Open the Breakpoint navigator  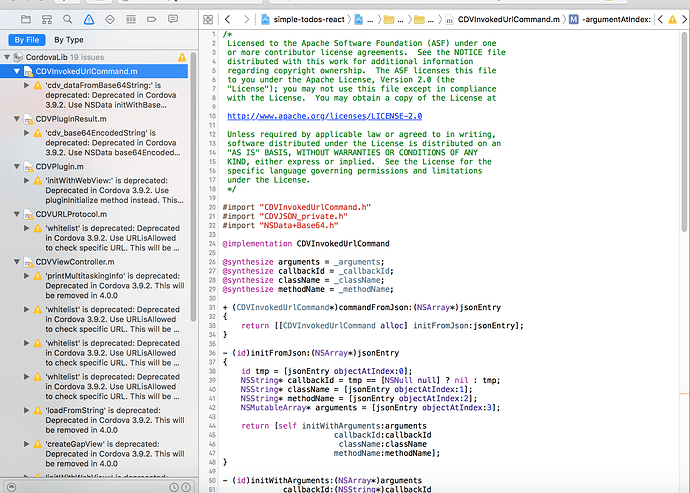pos(152,19)
